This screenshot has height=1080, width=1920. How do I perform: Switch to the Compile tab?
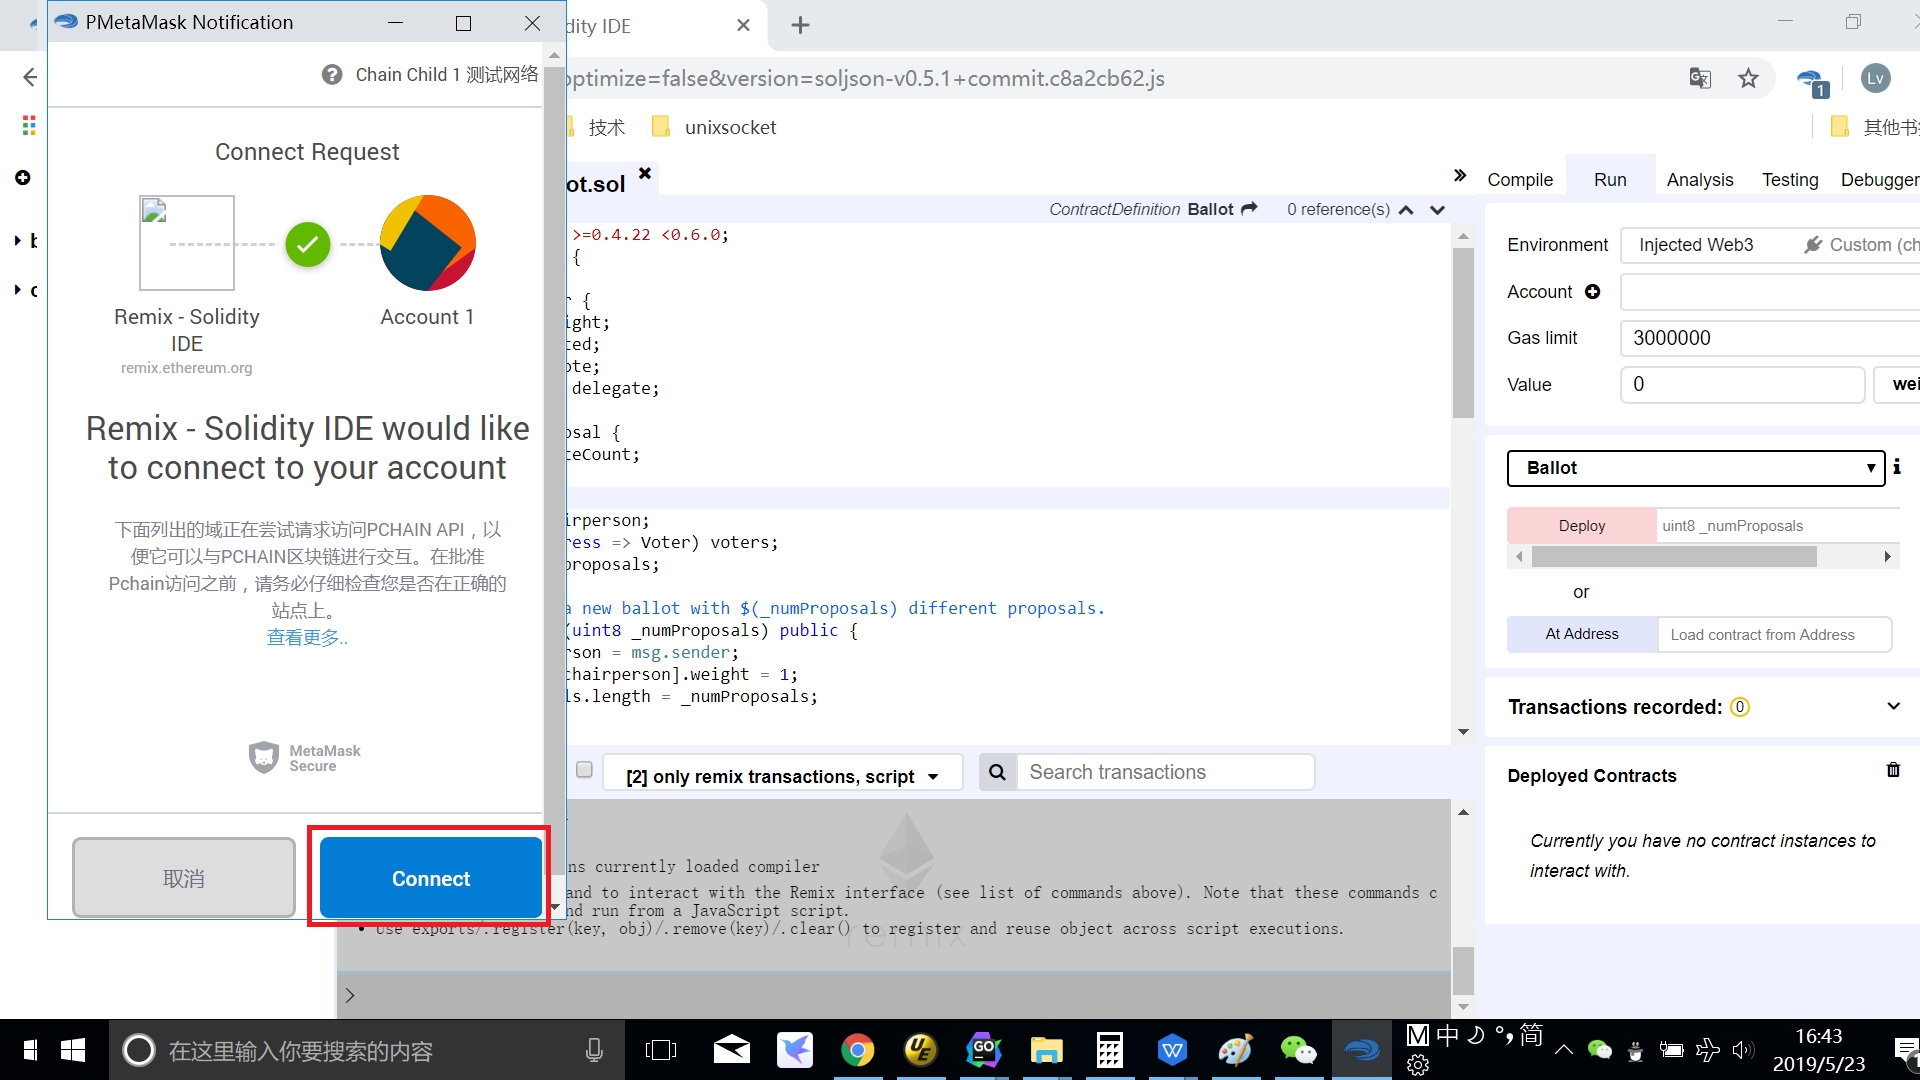[1520, 180]
